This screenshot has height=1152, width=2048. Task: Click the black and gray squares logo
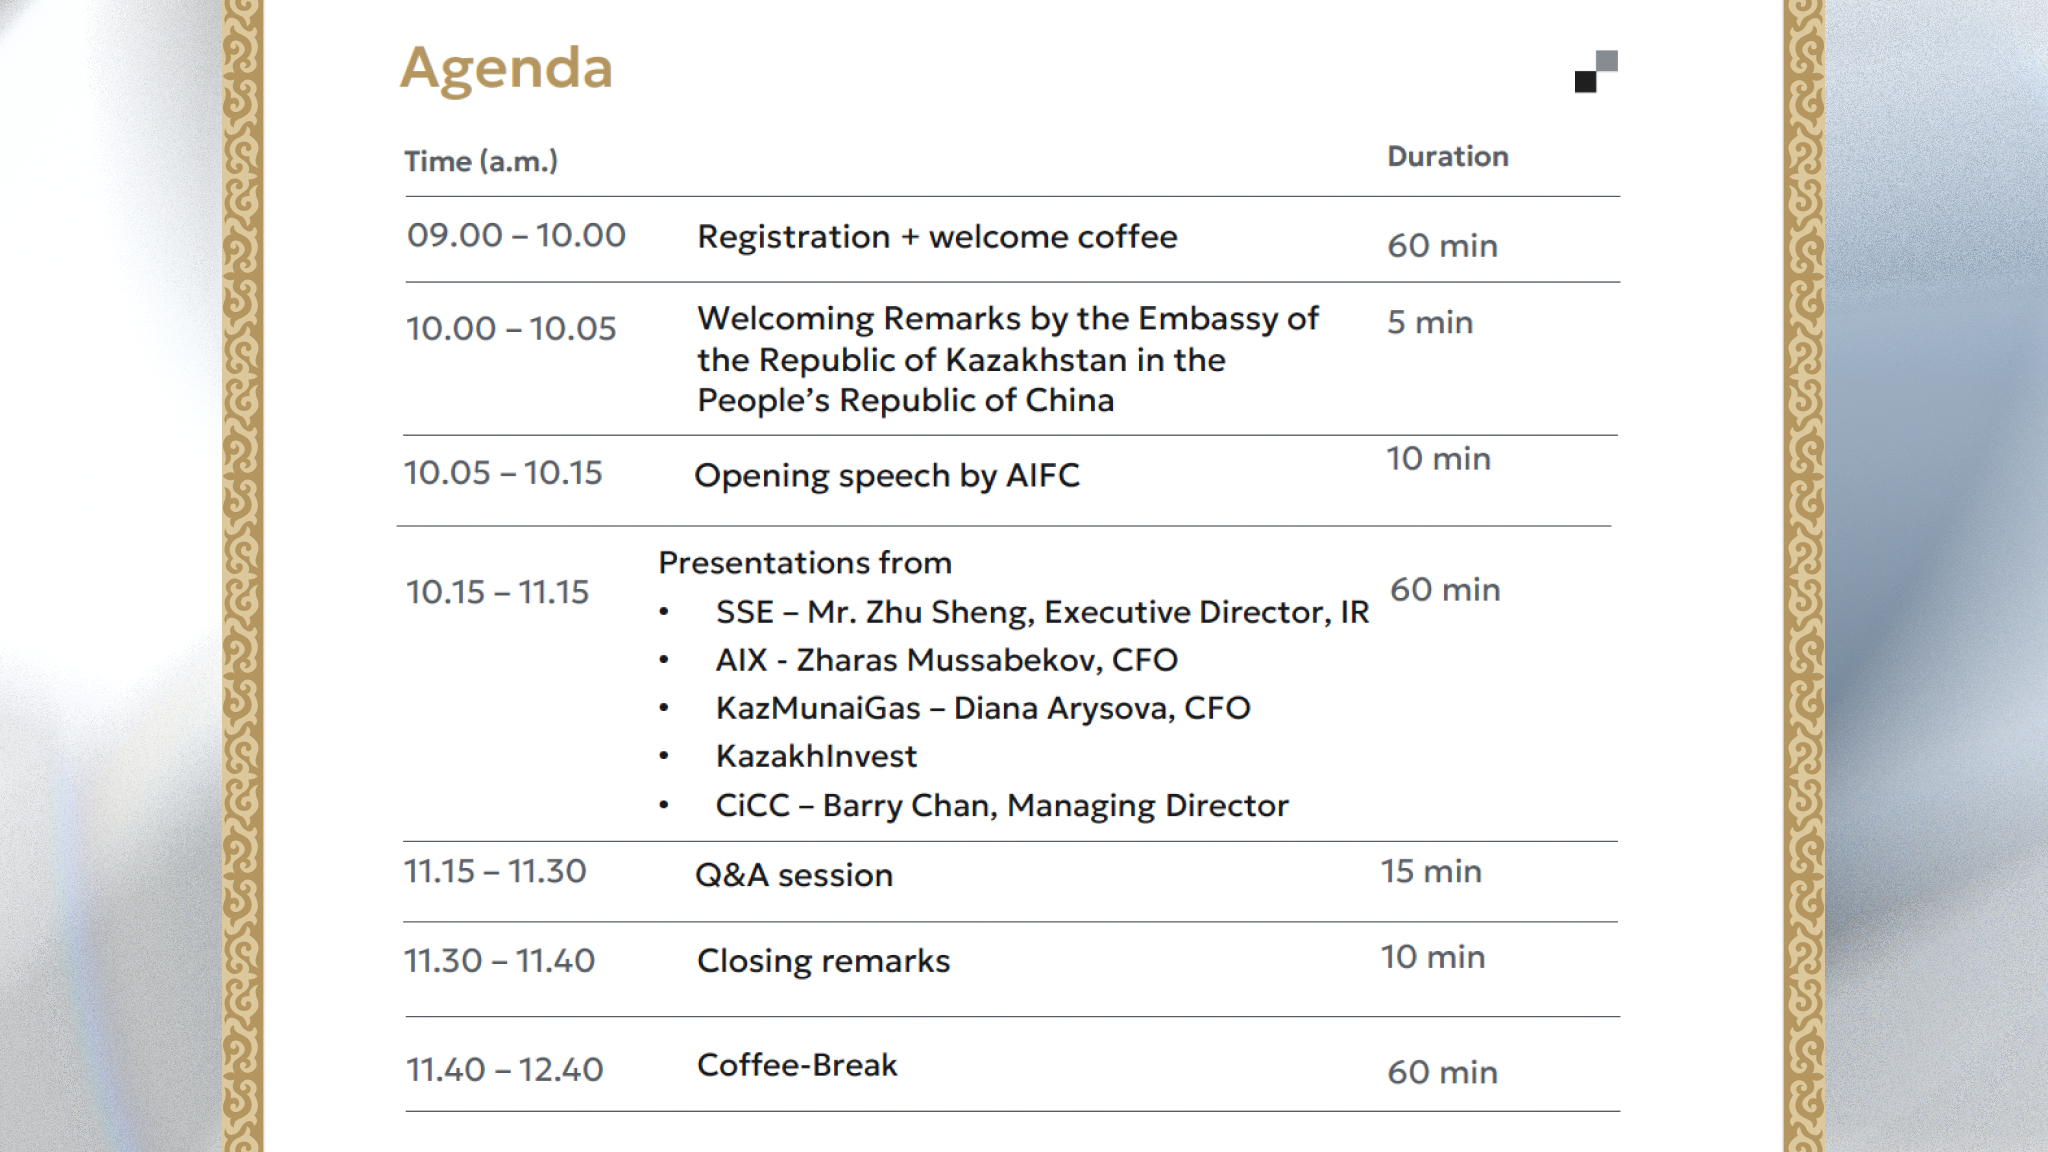[1595, 71]
